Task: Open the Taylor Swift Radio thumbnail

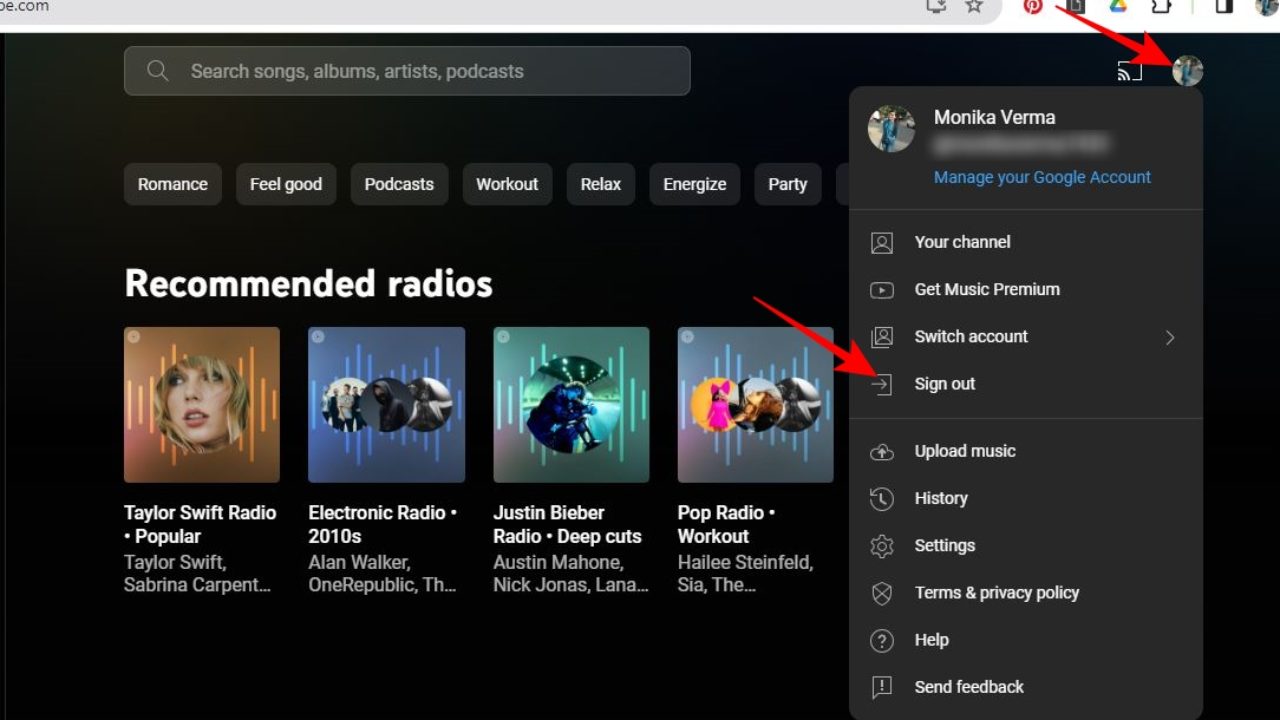Action: [x=201, y=404]
